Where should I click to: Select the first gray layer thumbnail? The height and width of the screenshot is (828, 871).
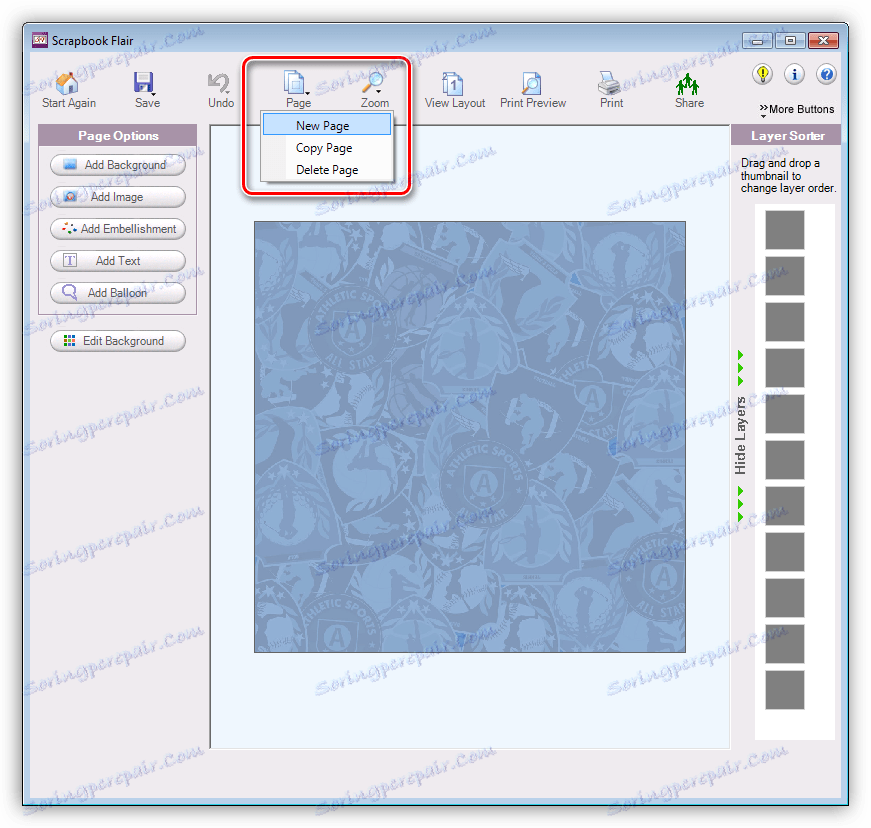(784, 230)
